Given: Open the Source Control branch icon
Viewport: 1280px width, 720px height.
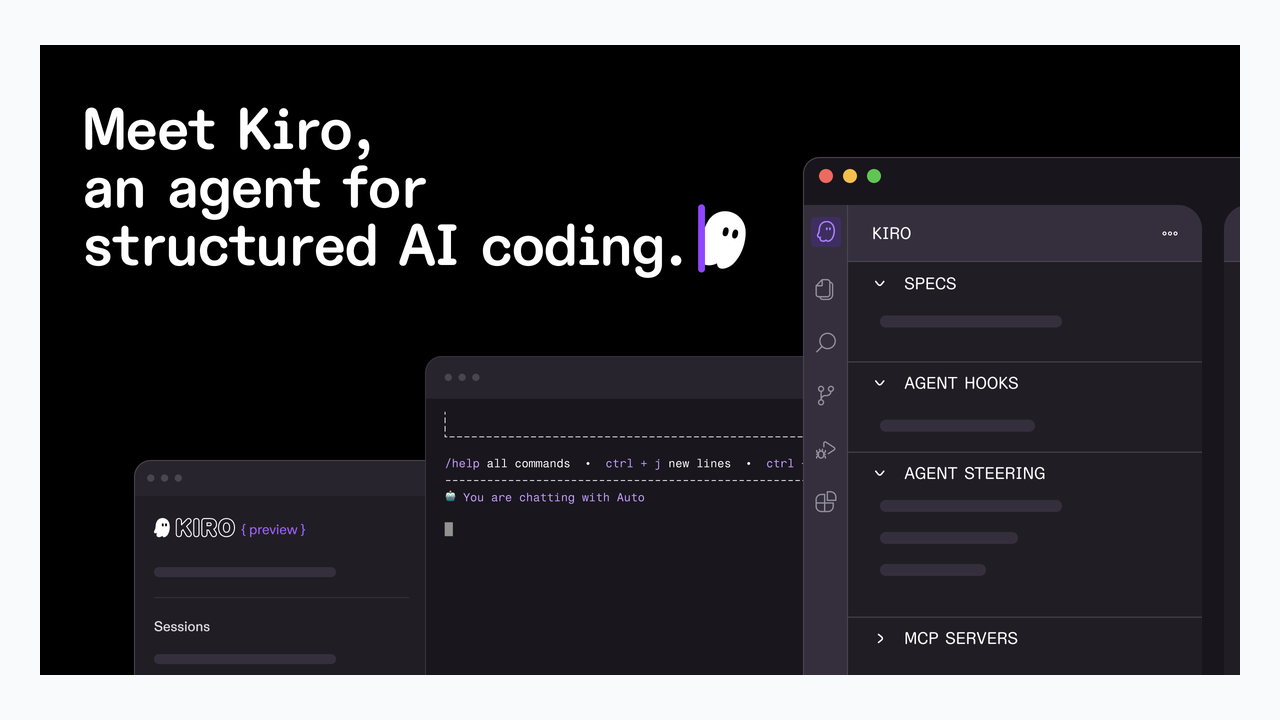Looking at the screenshot, I should pos(826,396).
